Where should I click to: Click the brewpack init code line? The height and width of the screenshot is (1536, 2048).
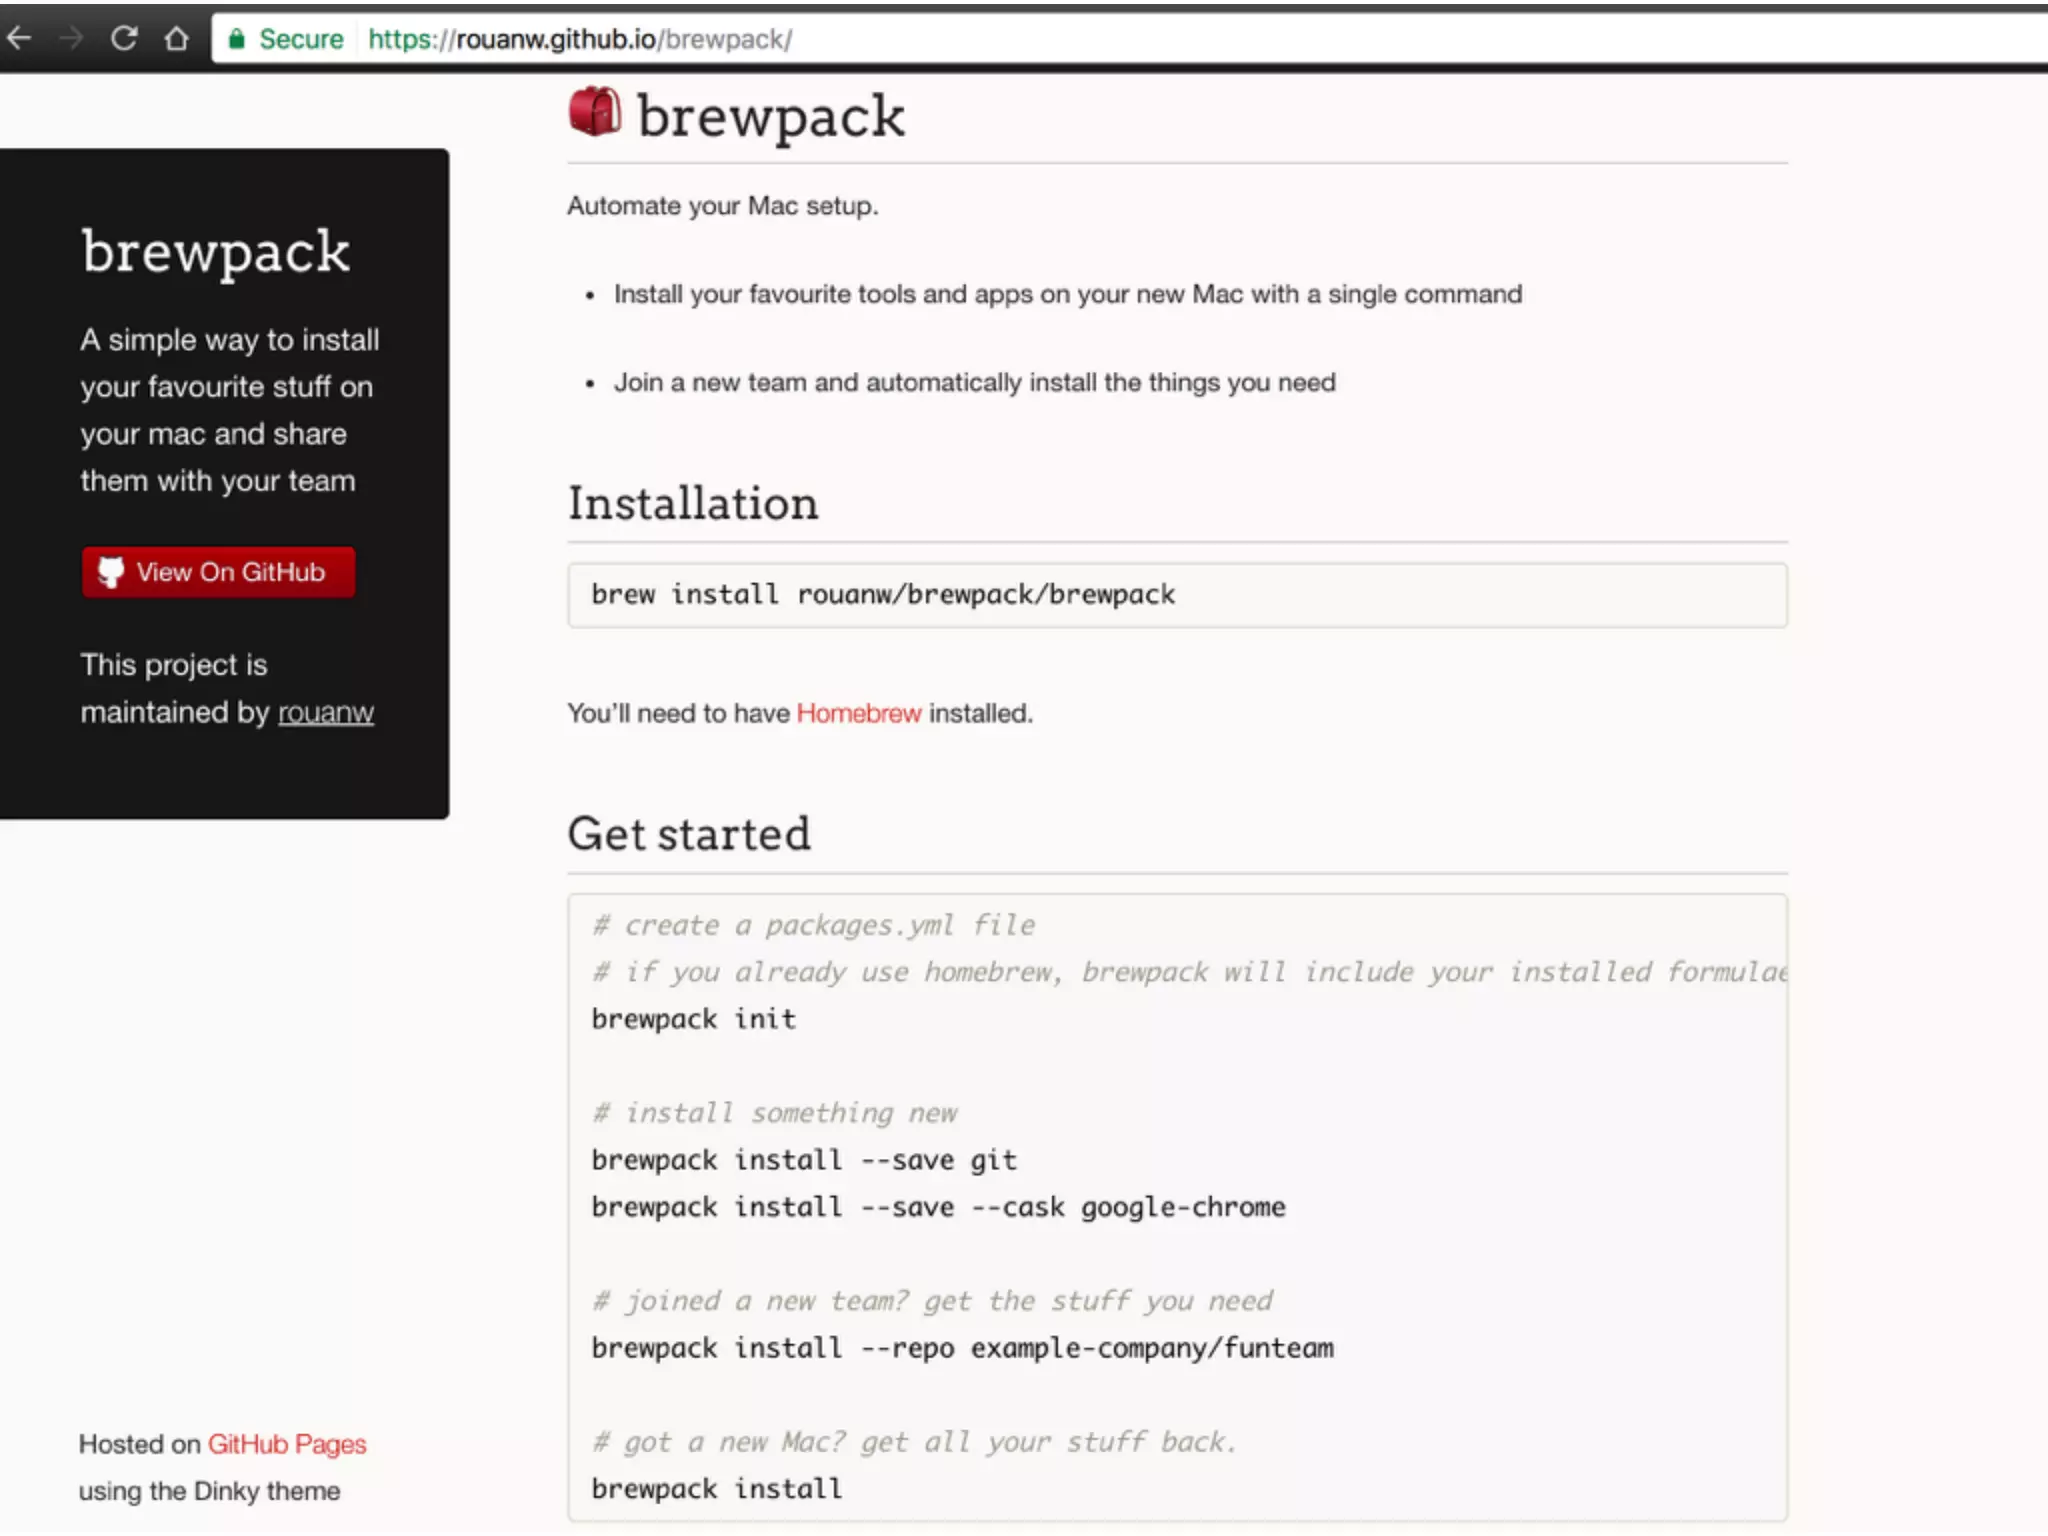693,1019
